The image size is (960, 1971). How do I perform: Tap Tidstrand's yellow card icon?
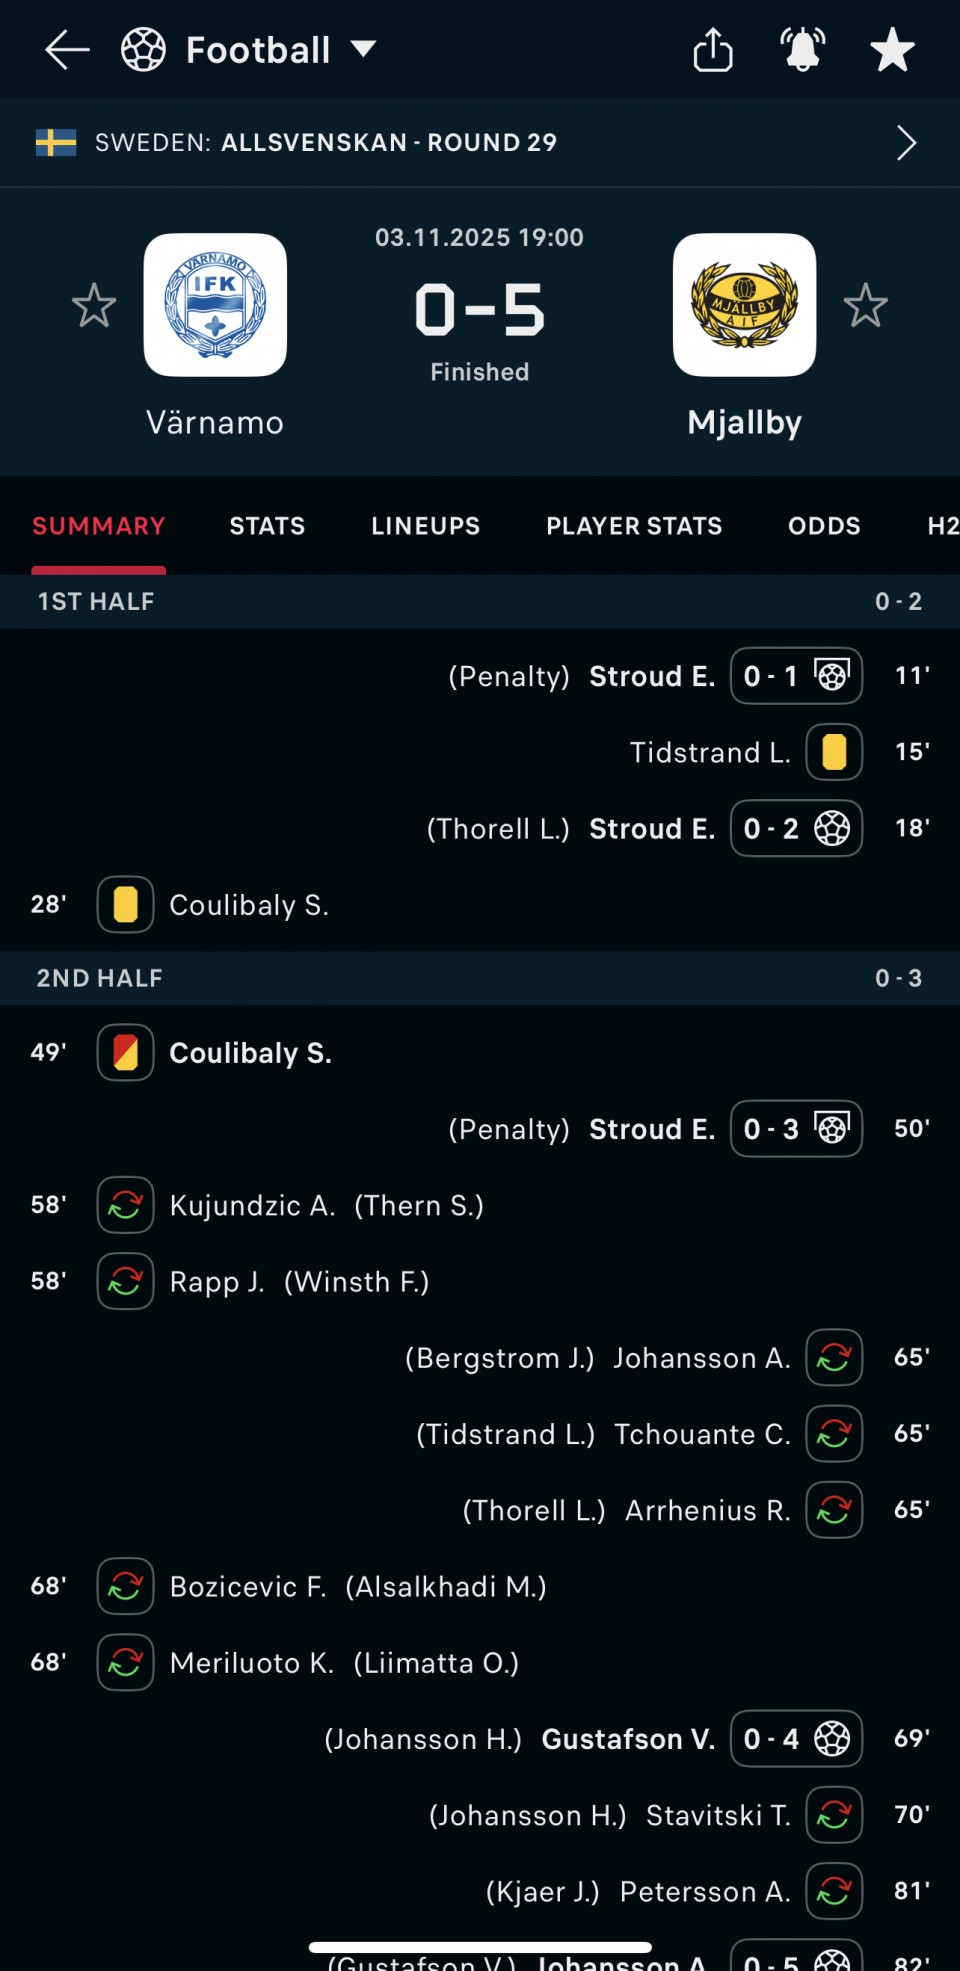(834, 752)
